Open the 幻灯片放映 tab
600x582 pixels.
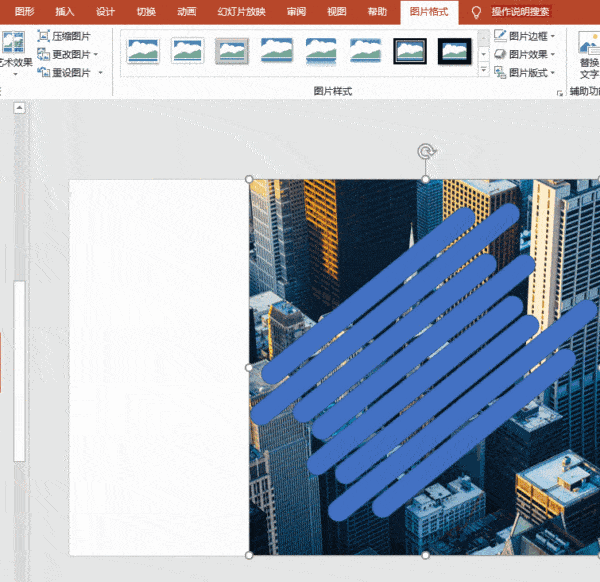(x=241, y=11)
